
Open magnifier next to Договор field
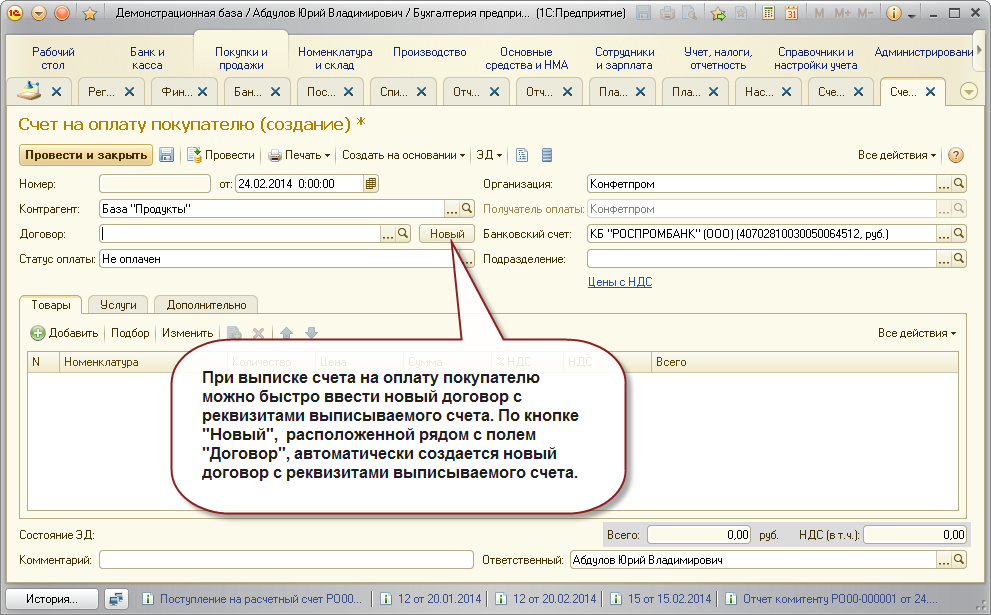[x=404, y=234]
